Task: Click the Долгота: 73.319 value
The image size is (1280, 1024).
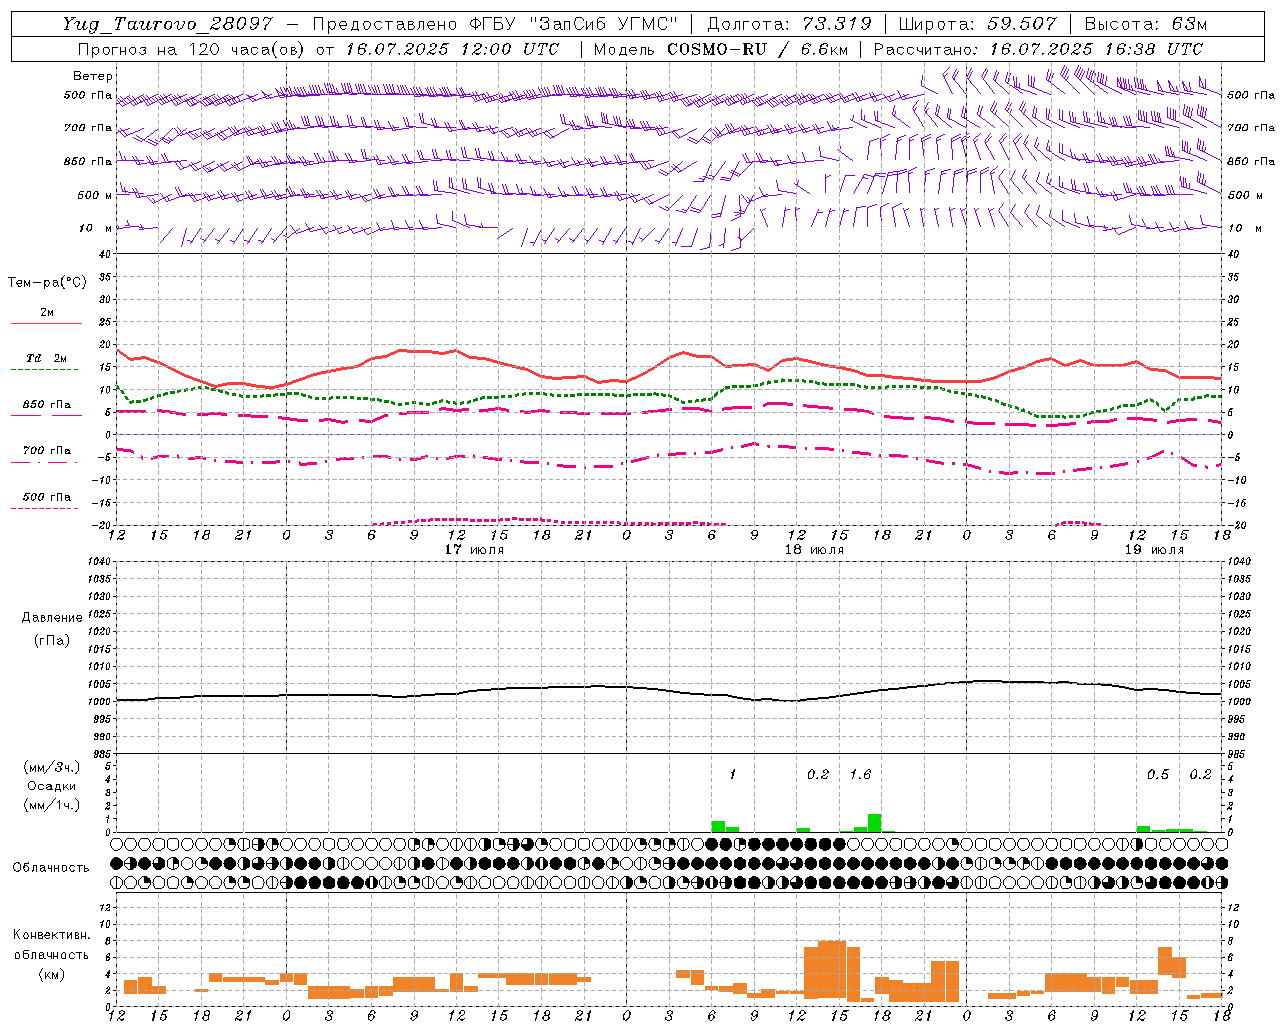Action: coord(789,24)
